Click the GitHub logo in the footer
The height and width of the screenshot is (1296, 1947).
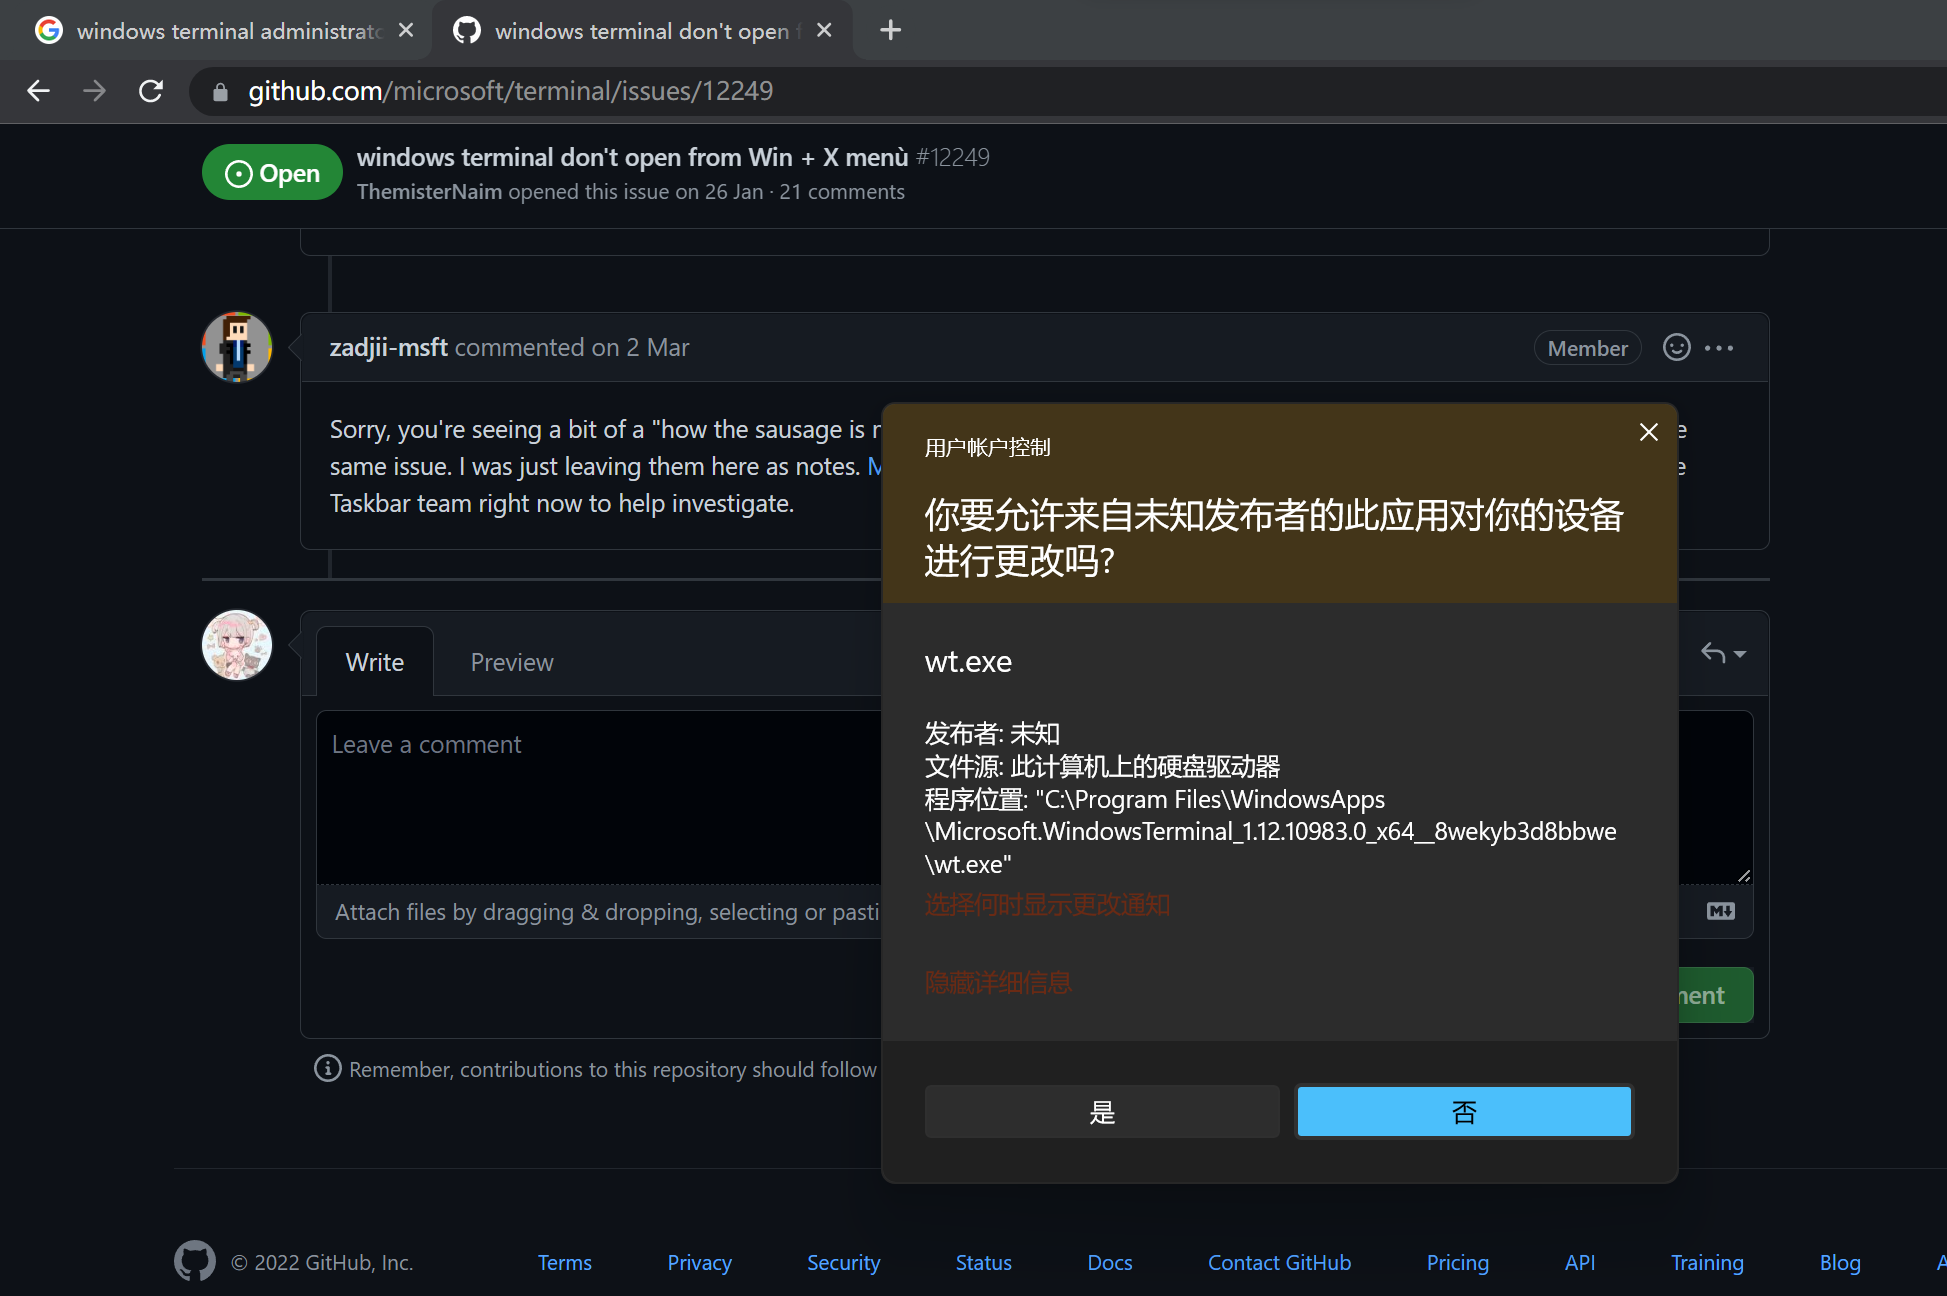coord(195,1262)
